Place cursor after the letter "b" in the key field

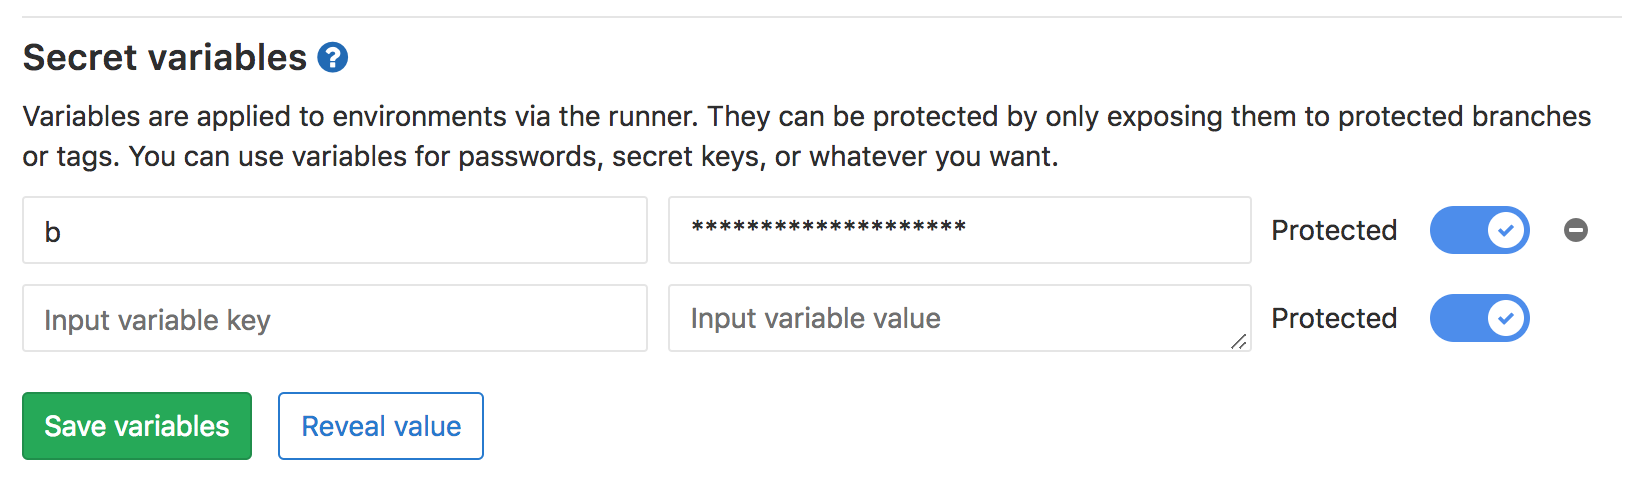[63, 232]
